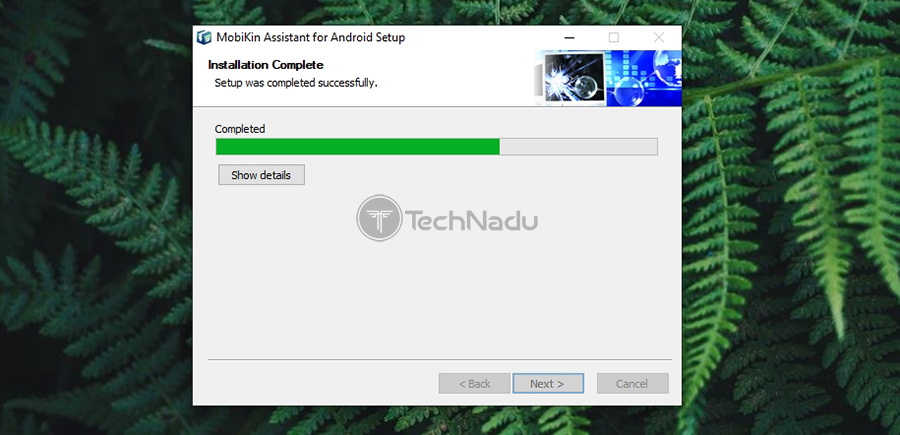Click the circular TechNadu logo emblem
Screen dimensions: 900x435
click(x=379, y=218)
